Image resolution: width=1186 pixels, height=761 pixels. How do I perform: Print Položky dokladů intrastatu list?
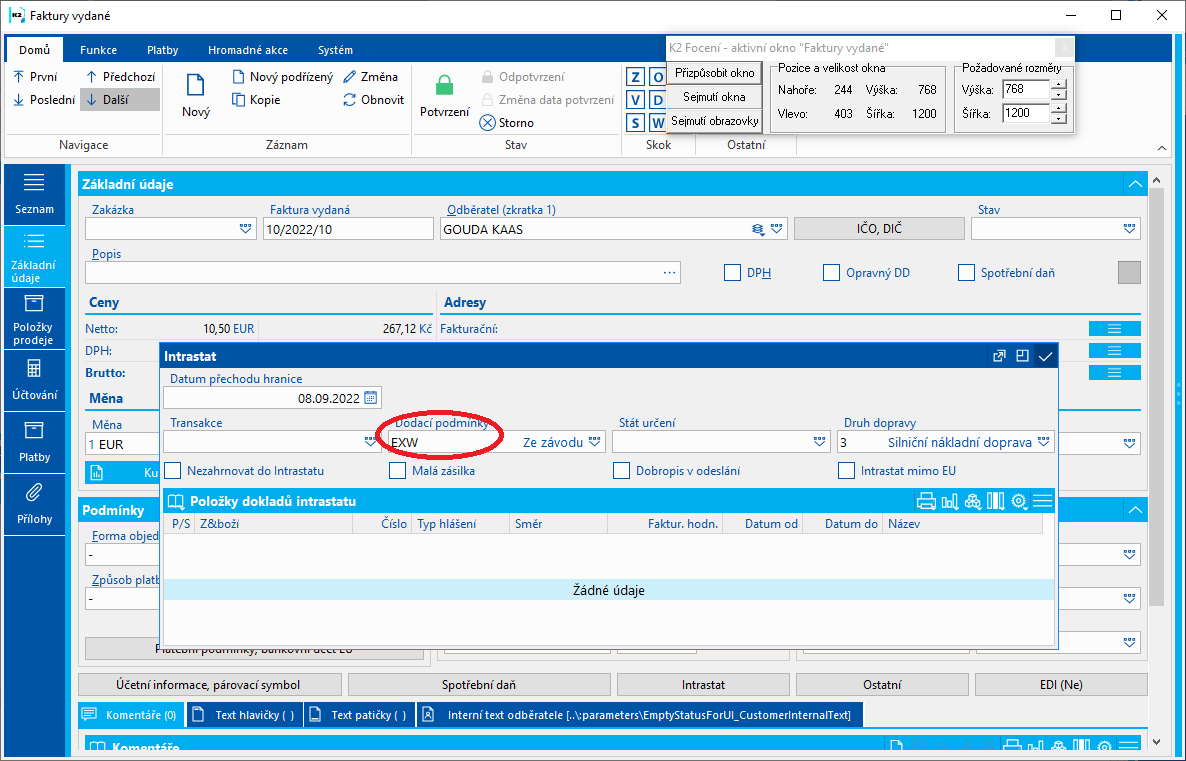tap(926, 501)
